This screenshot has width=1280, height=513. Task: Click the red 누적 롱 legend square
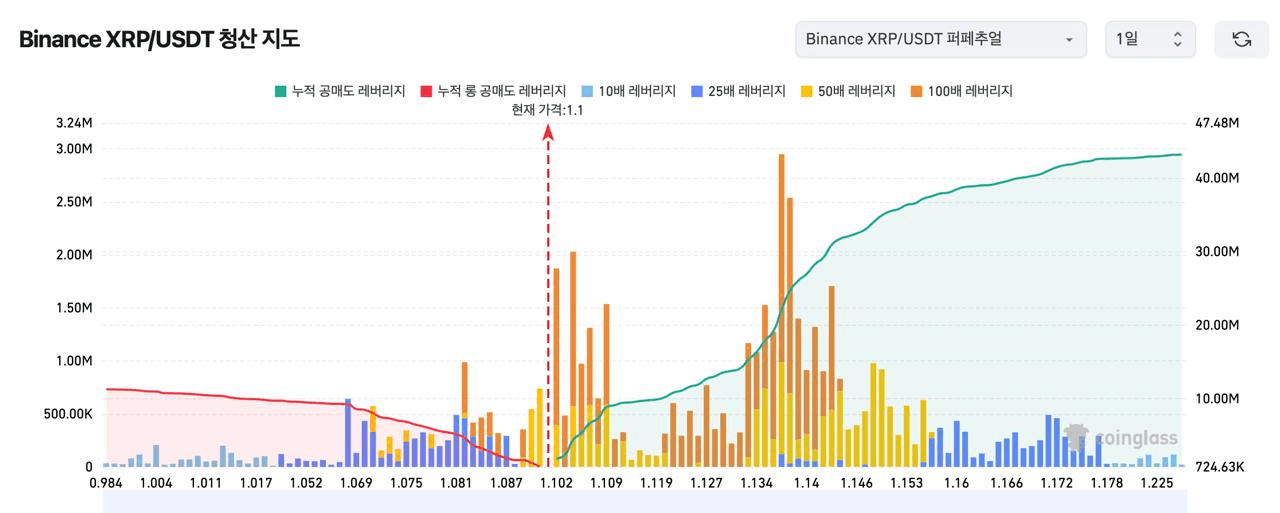427,91
